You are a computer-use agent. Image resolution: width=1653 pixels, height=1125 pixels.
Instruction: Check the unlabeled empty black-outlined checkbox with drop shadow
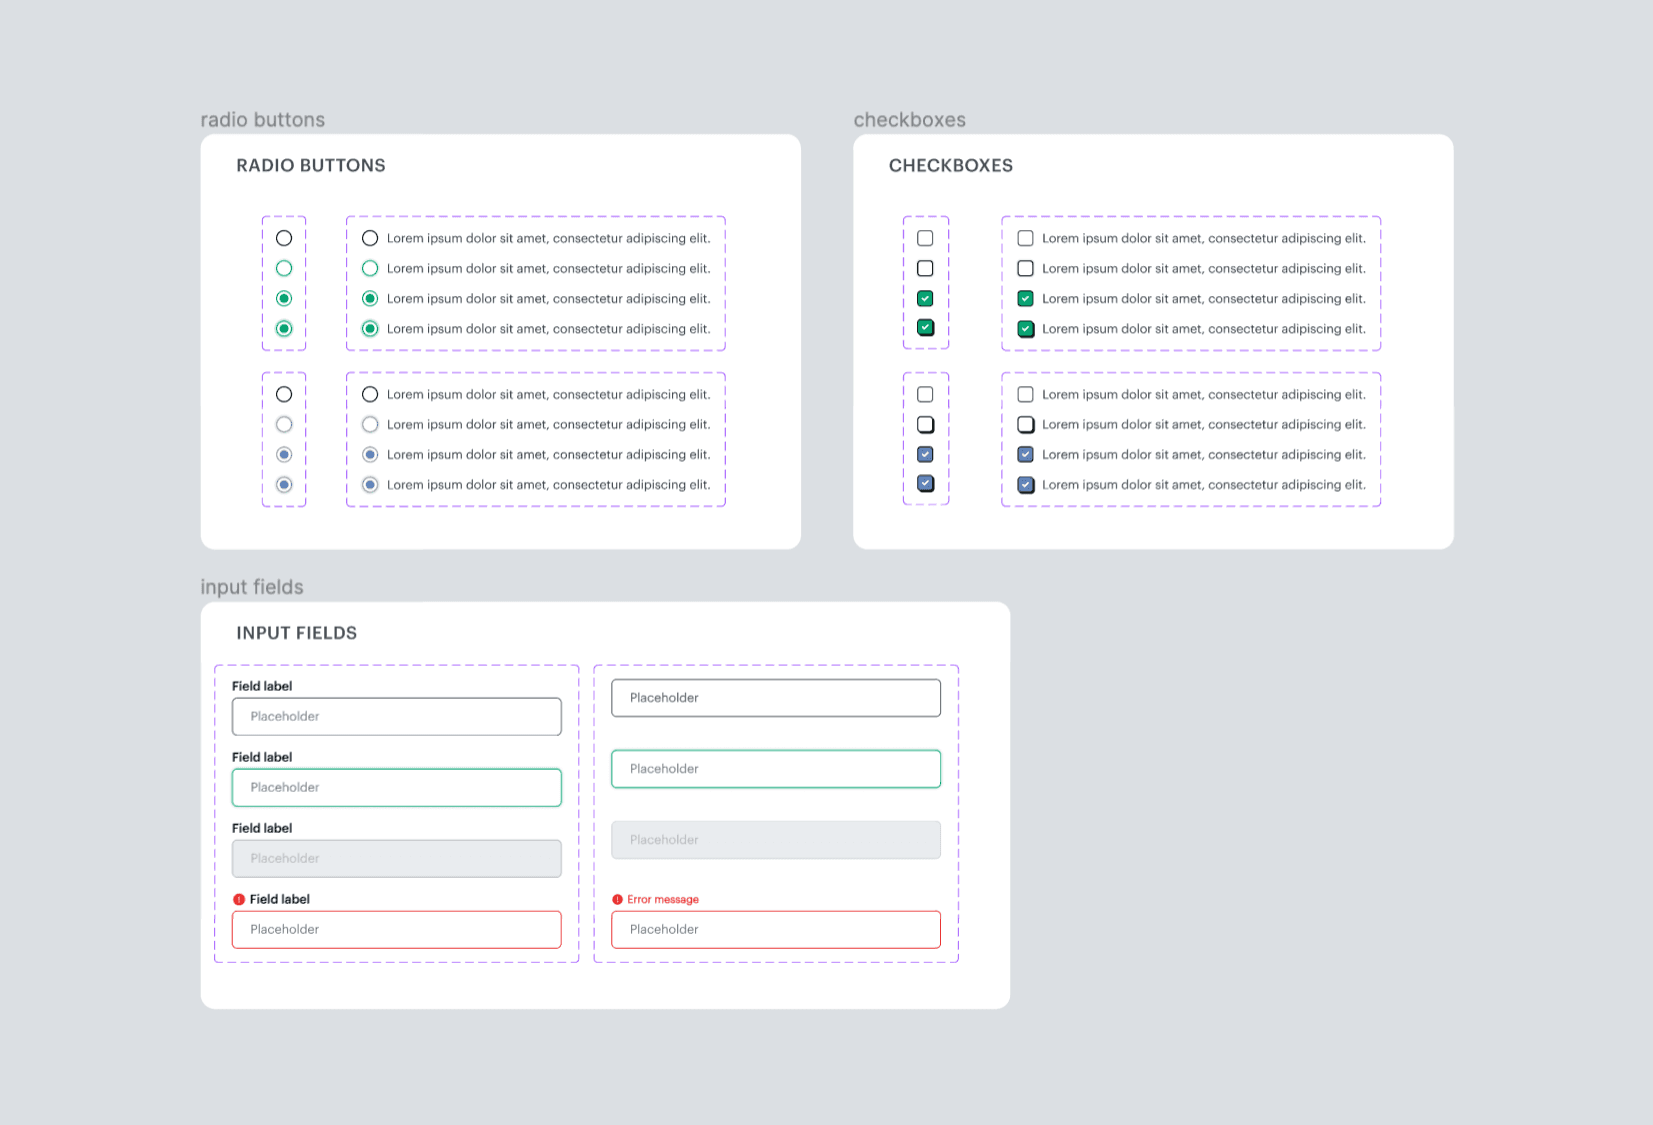925,424
